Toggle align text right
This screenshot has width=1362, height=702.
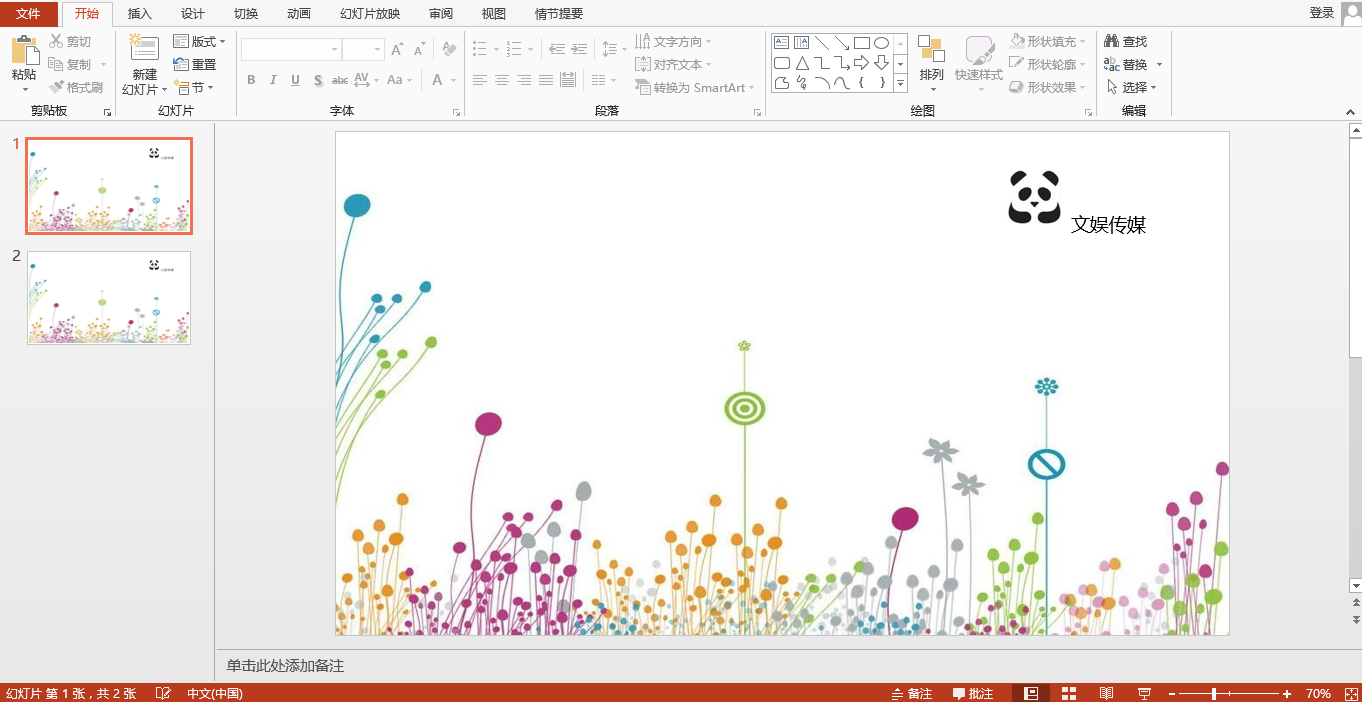click(524, 80)
